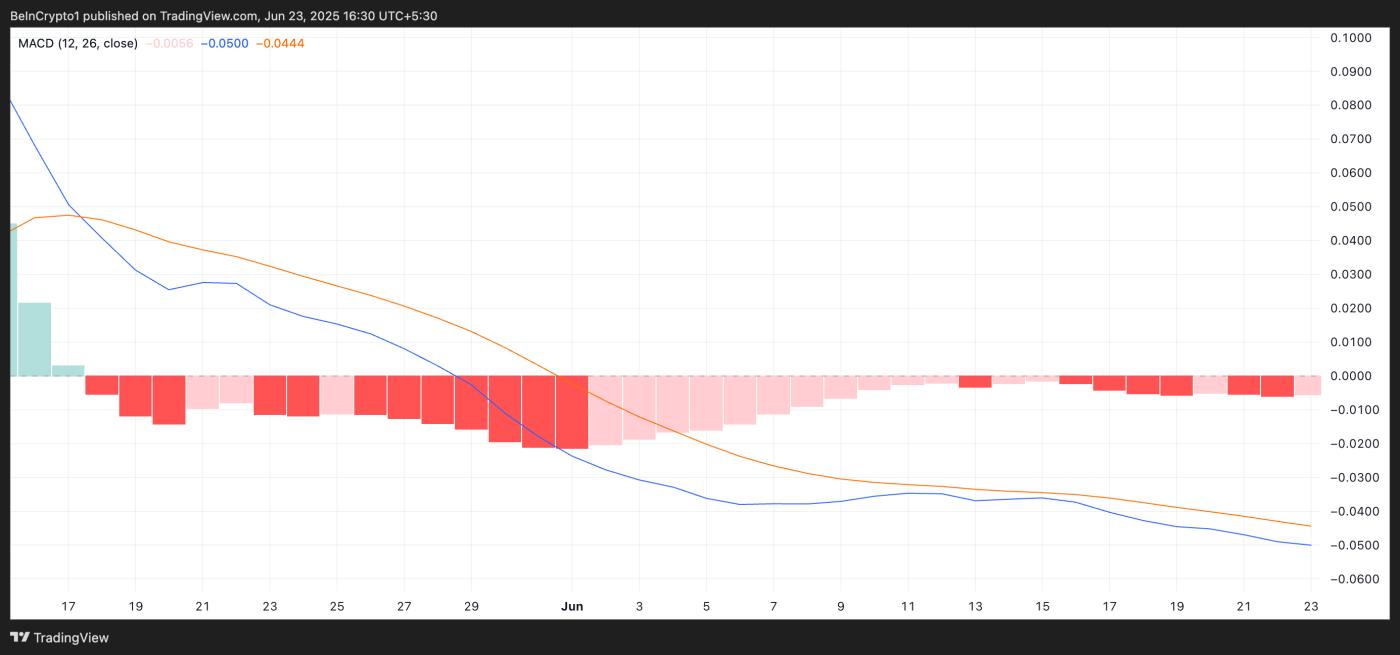Click the 0.0400 price axis label
1400x655 pixels.
[x=1350, y=241]
